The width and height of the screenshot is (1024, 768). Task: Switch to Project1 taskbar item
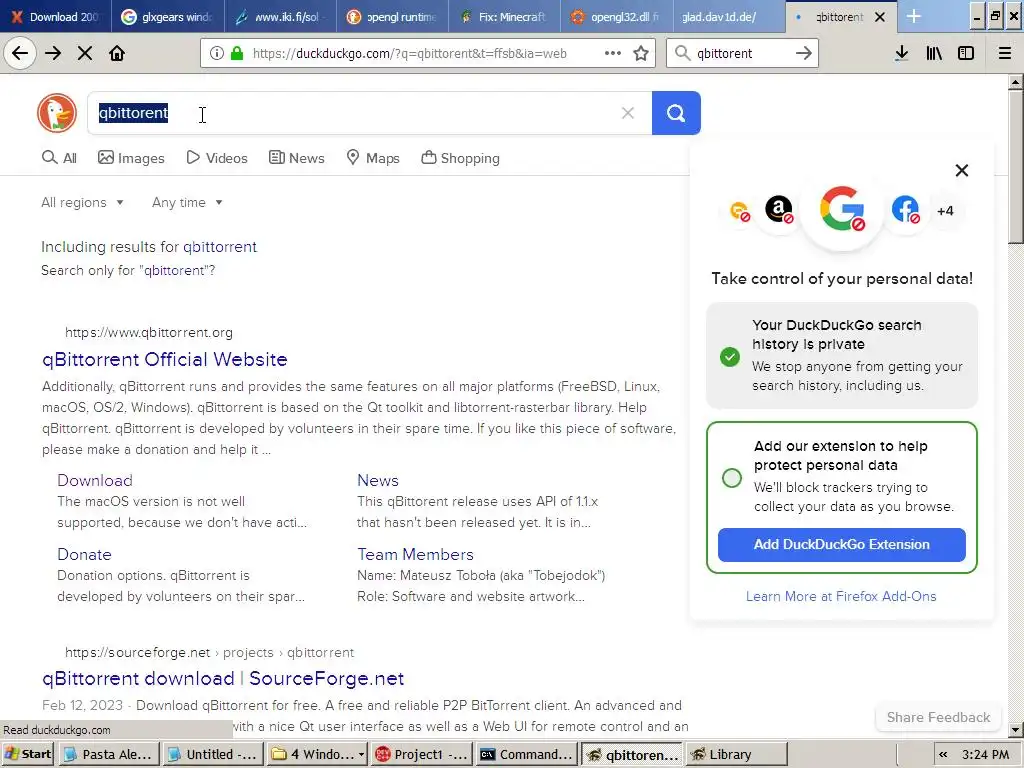[421, 754]
